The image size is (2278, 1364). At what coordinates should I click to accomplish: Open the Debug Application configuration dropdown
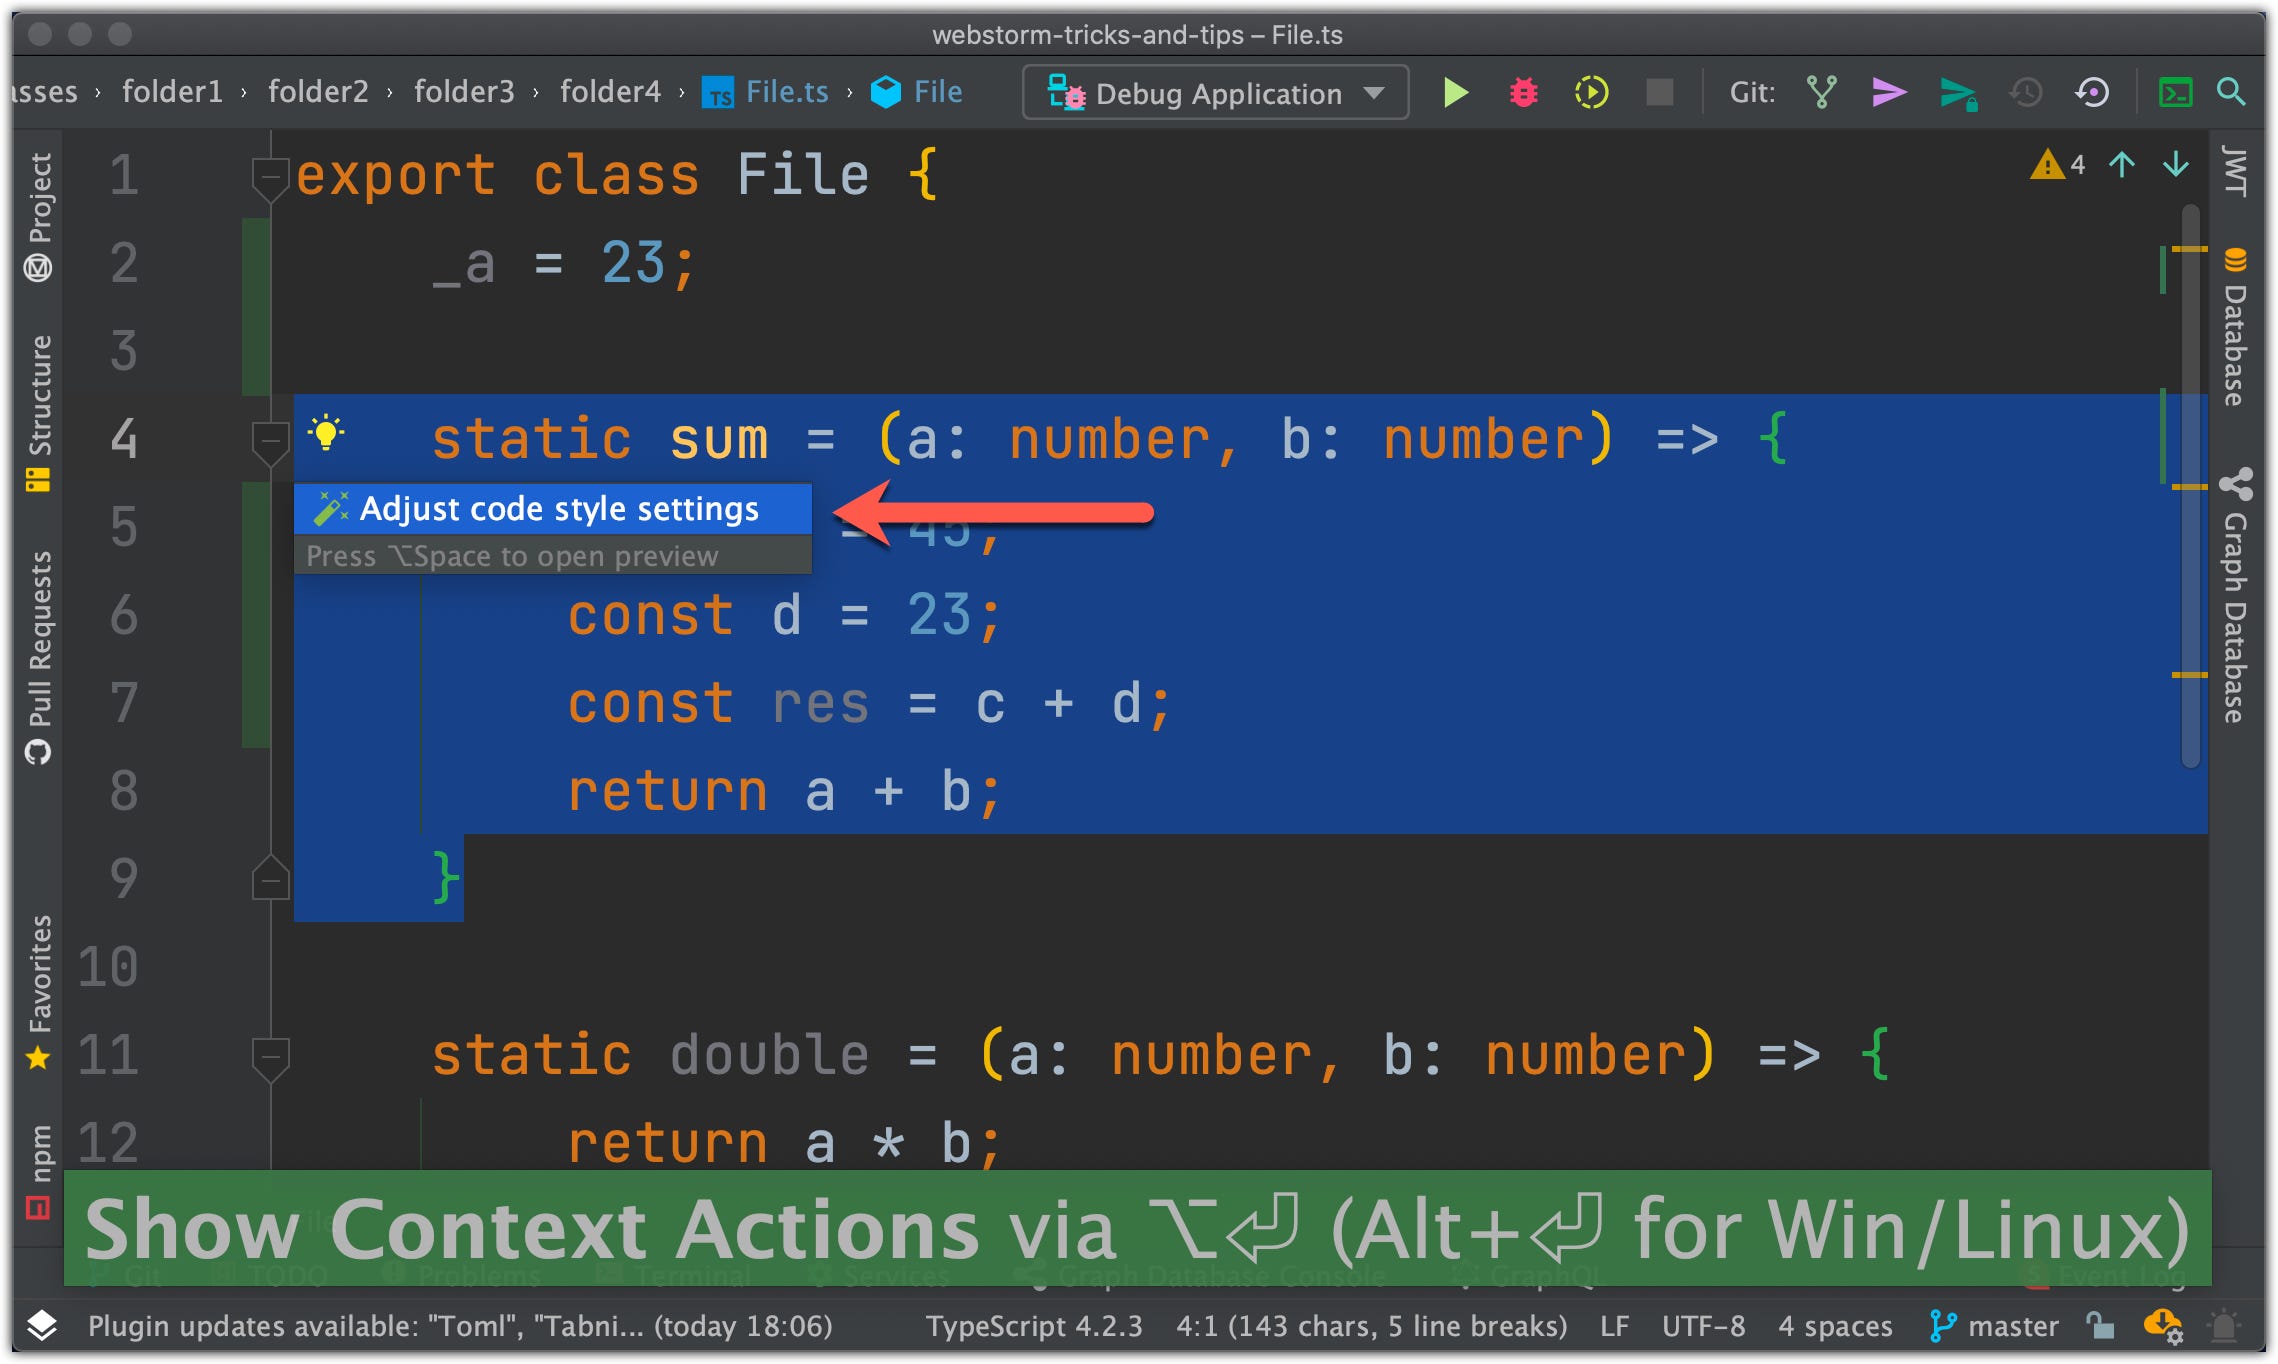click(x=1216, y=93)
